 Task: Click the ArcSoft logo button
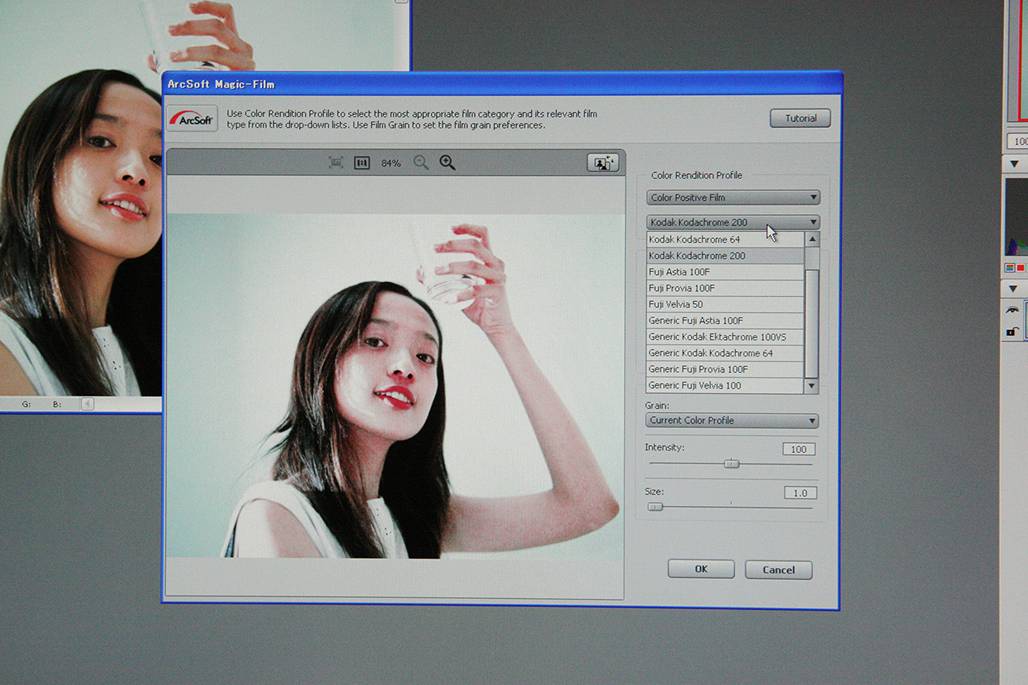(192, 119)
